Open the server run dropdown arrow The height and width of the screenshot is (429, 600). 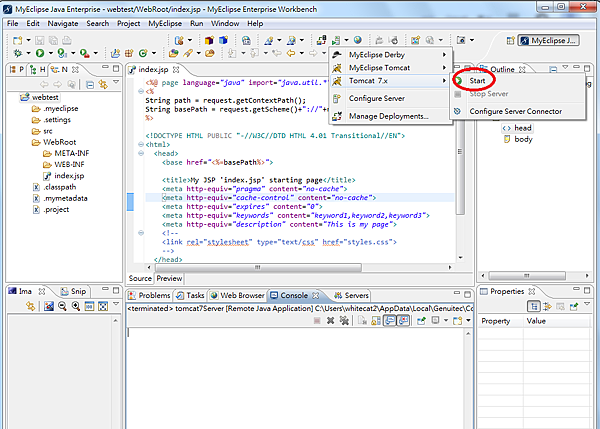(x=346, y=40)
